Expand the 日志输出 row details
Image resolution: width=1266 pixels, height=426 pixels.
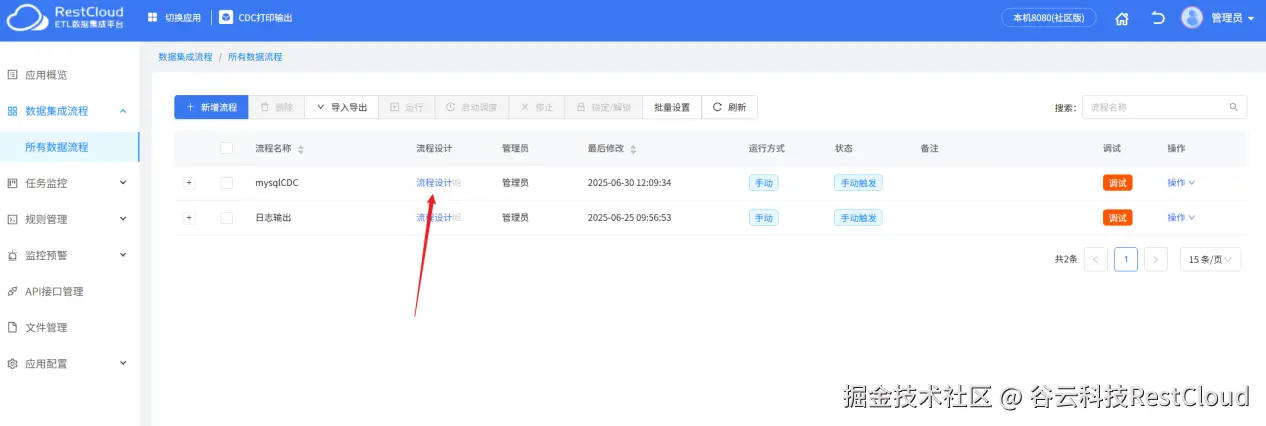(x=189, y=217)
